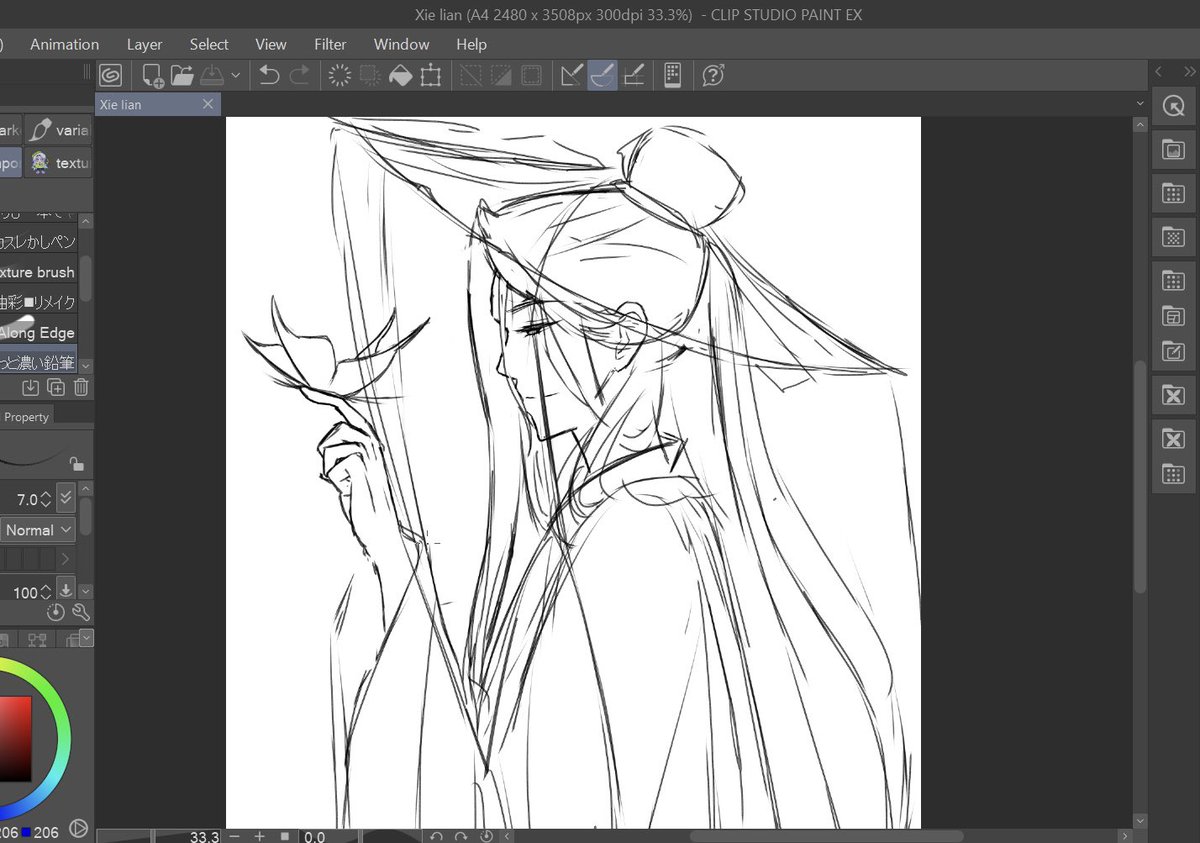Close the Xie lian canvas tab

[x=208, y=104]
